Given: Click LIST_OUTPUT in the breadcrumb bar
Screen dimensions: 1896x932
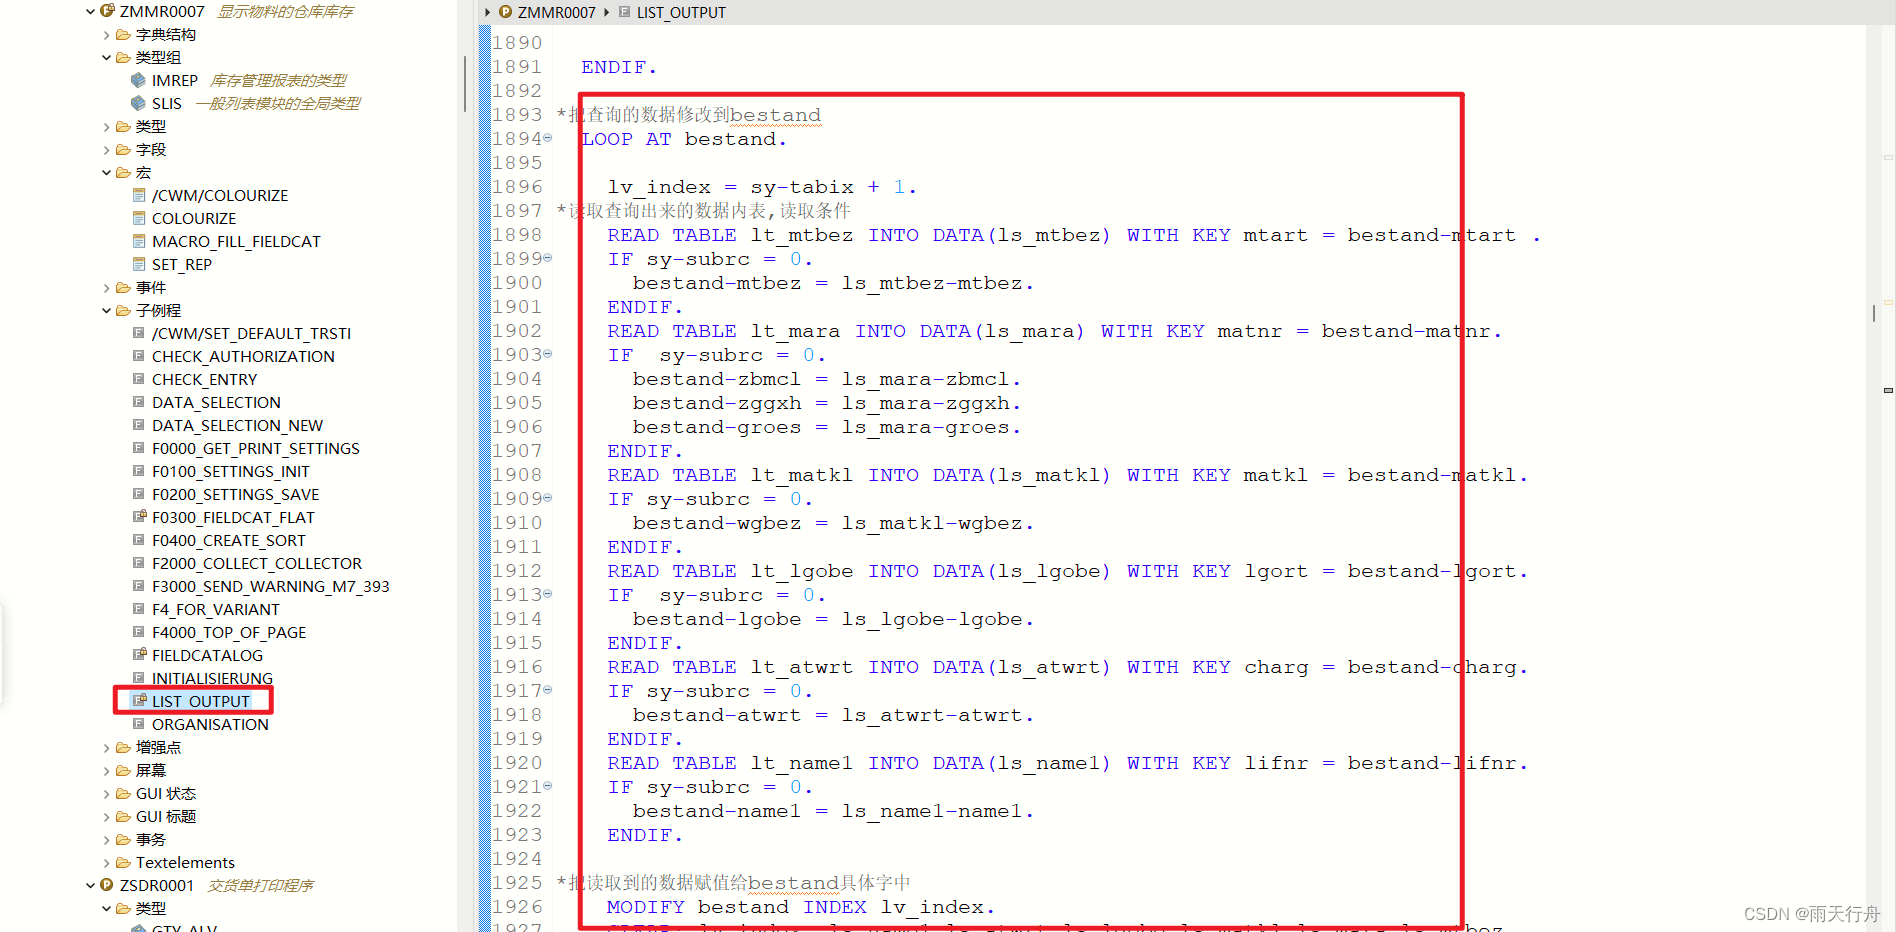Looking at the screenshot, I should 681,12.
